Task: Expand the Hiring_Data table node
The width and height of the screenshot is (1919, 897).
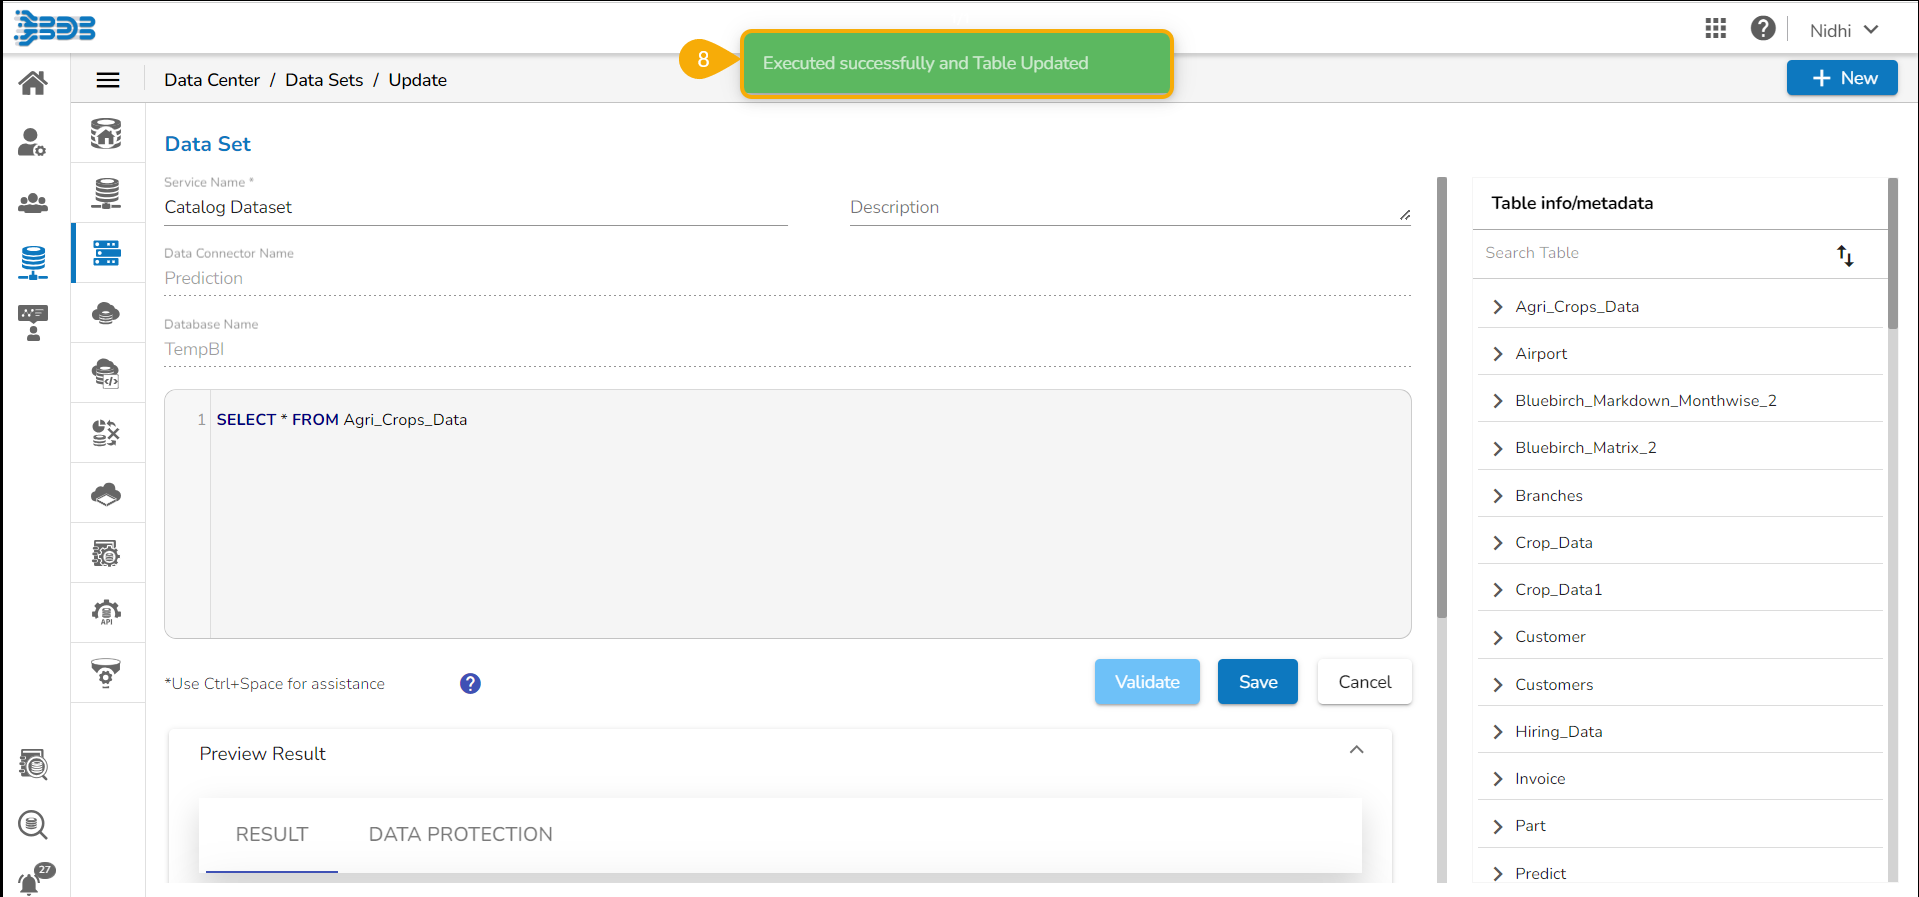Action: point(1498,732)
